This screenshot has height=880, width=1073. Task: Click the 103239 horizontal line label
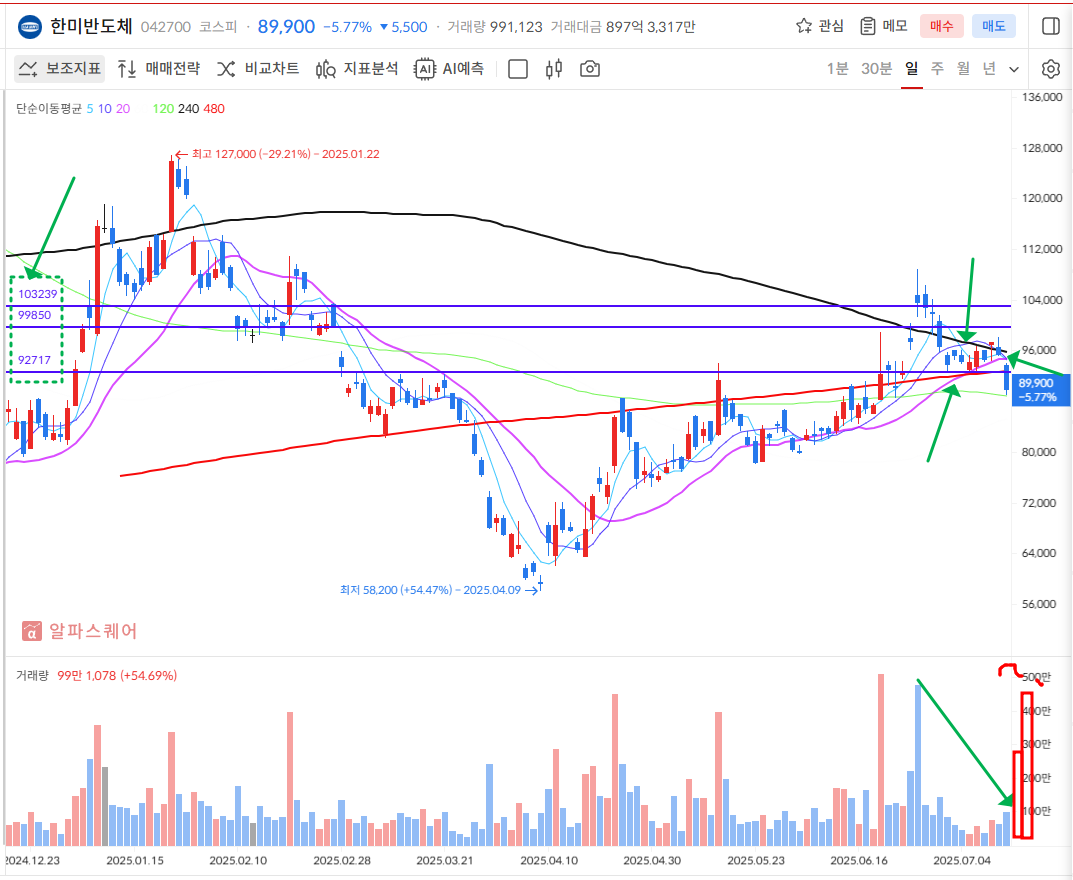click(x=38, y=294)
